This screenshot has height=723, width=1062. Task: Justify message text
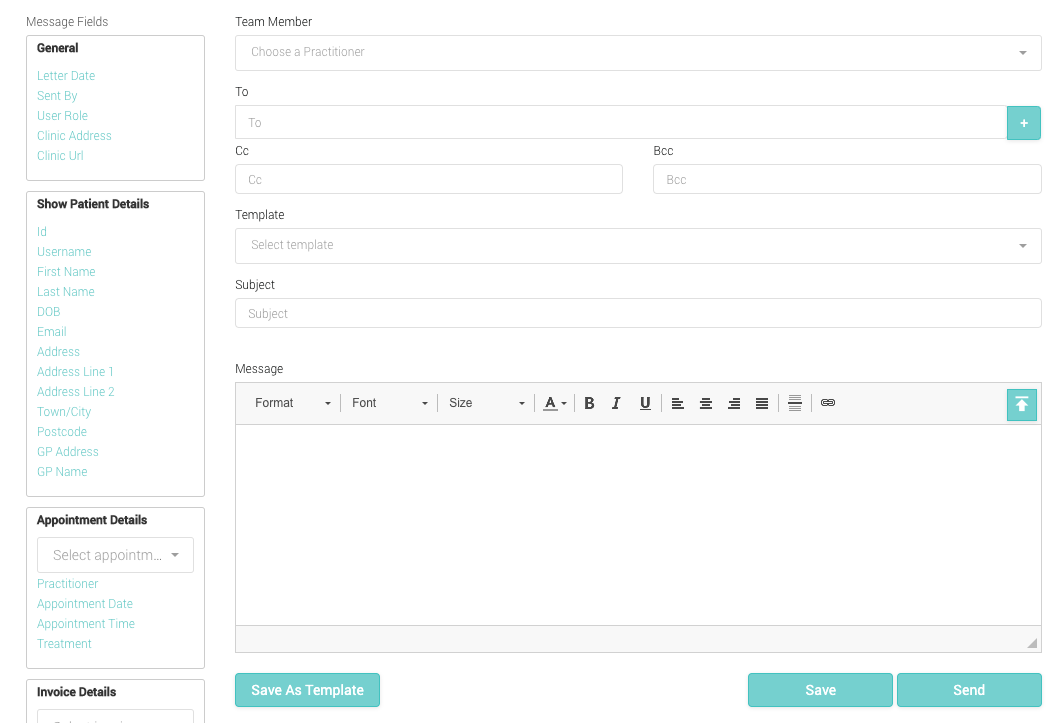pyautogui.click(x=762, y=403)
